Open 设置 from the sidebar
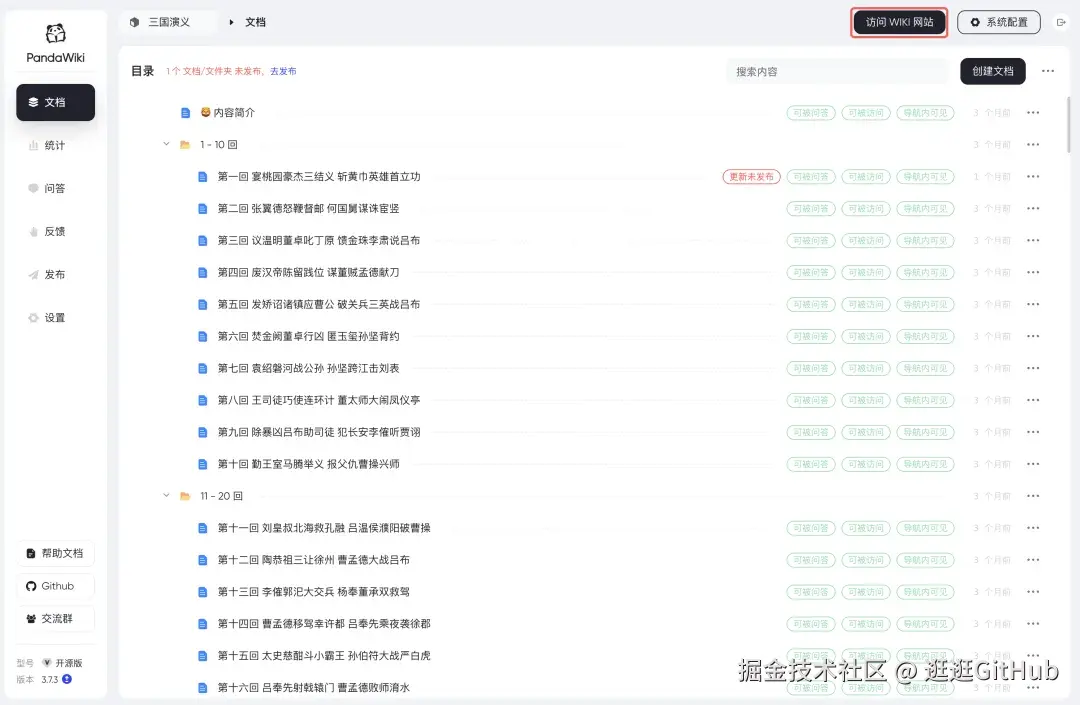Viewport: 1080px width, 705px height. [55, 317]
